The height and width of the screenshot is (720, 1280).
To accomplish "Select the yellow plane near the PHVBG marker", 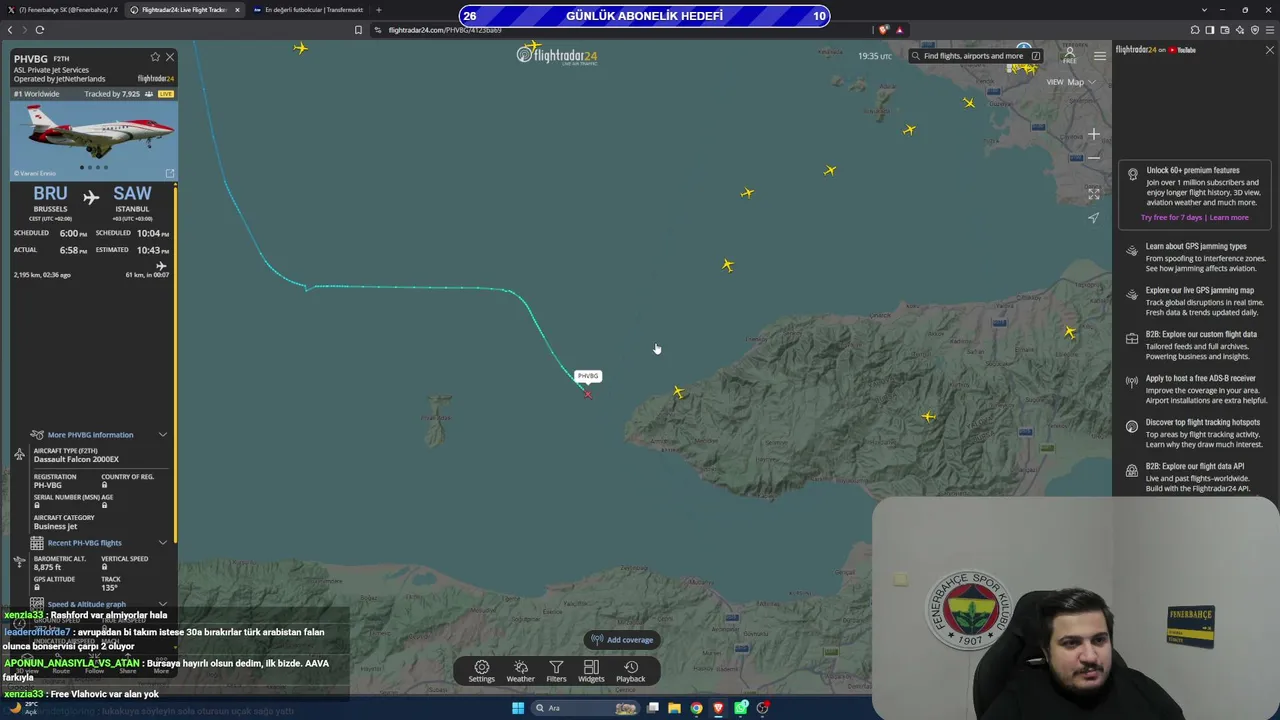I will [679, 393].
